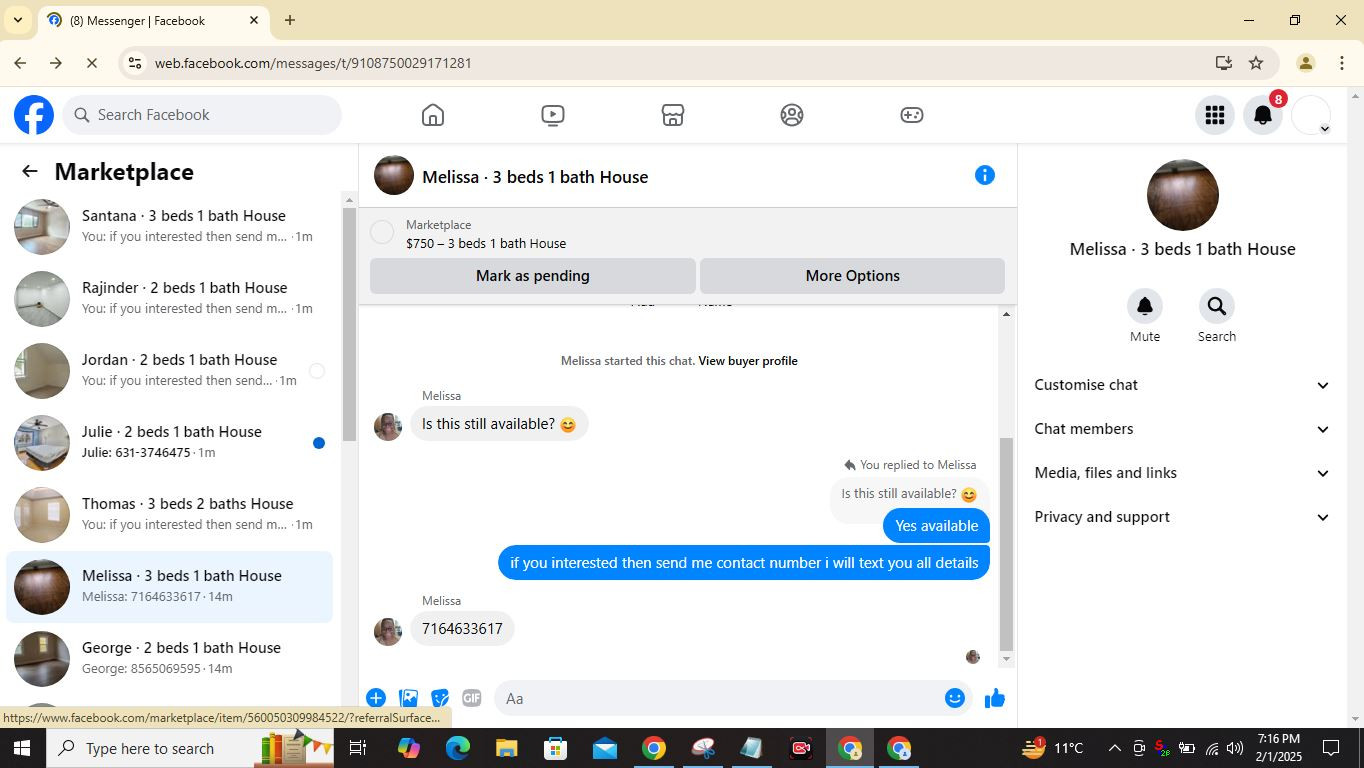Click the chat list vertical scrollbar
Viewport: 1364px width, 768px height.
(x=349, y=325)
